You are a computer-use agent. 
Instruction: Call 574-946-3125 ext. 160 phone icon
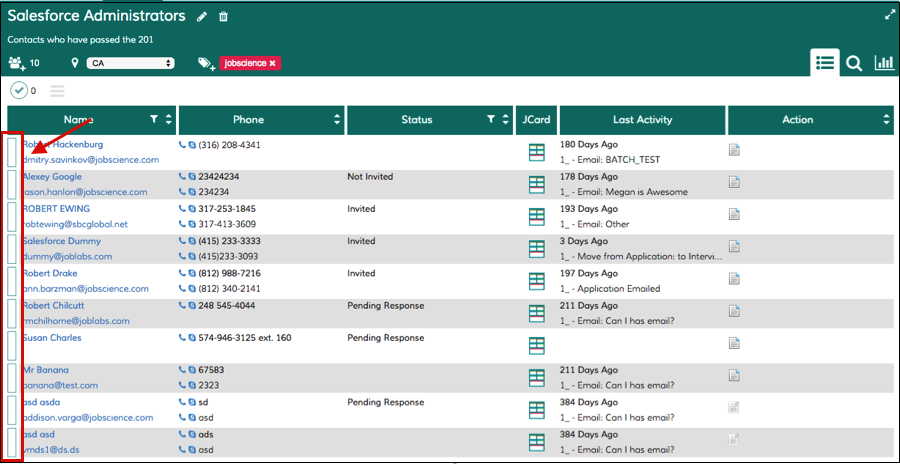click(183, 338)
